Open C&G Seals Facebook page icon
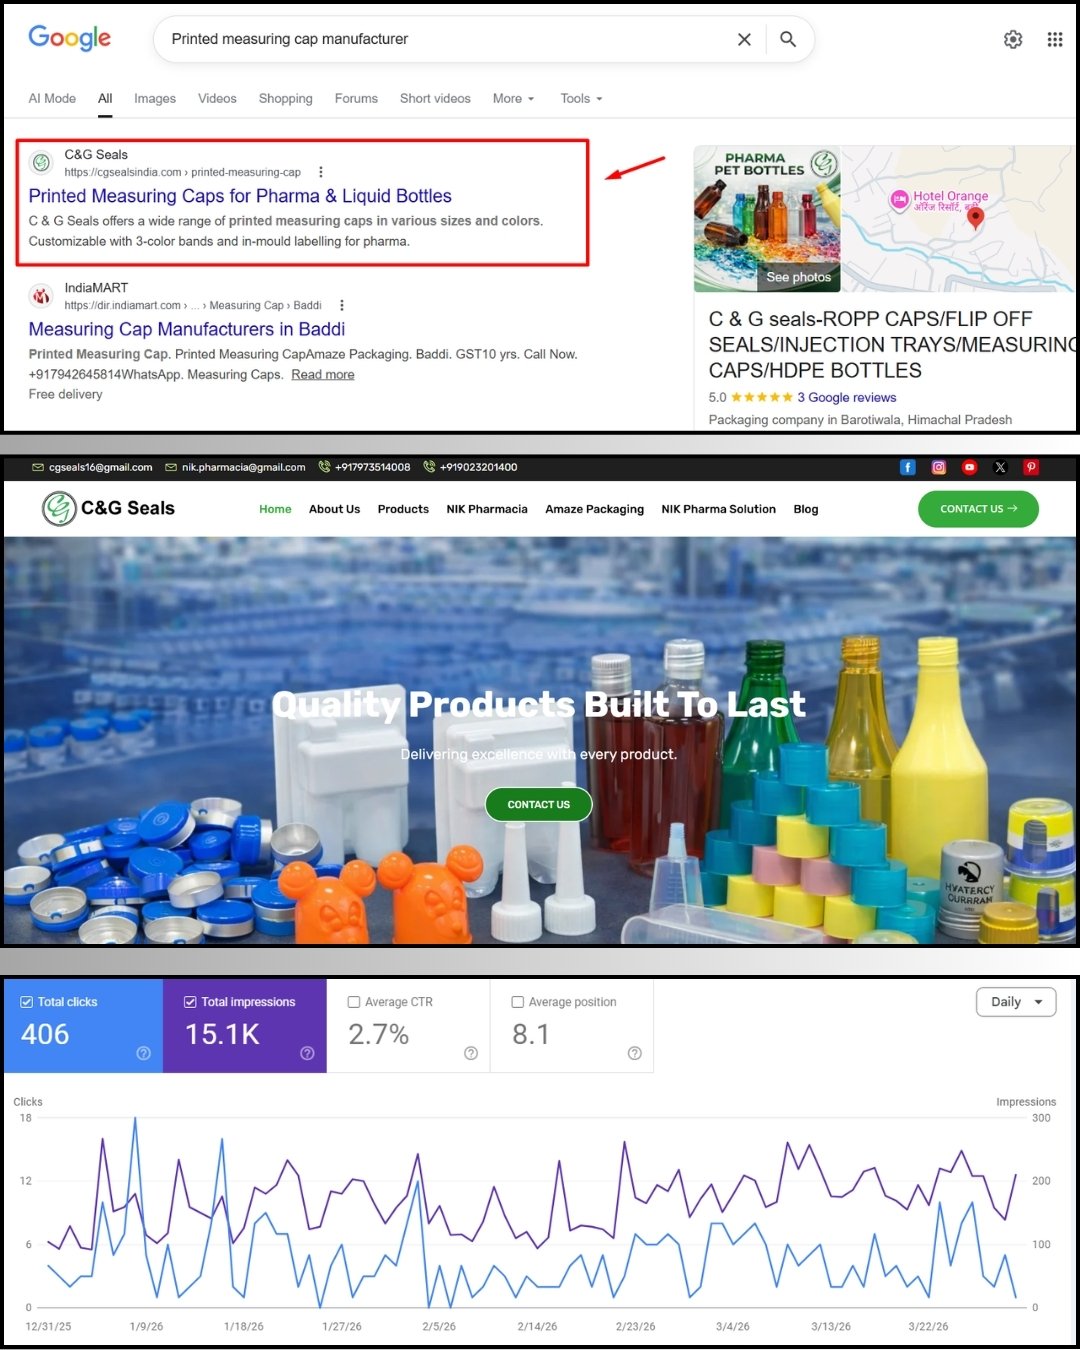The image size is (1080, 1350). tap(907, 467)
